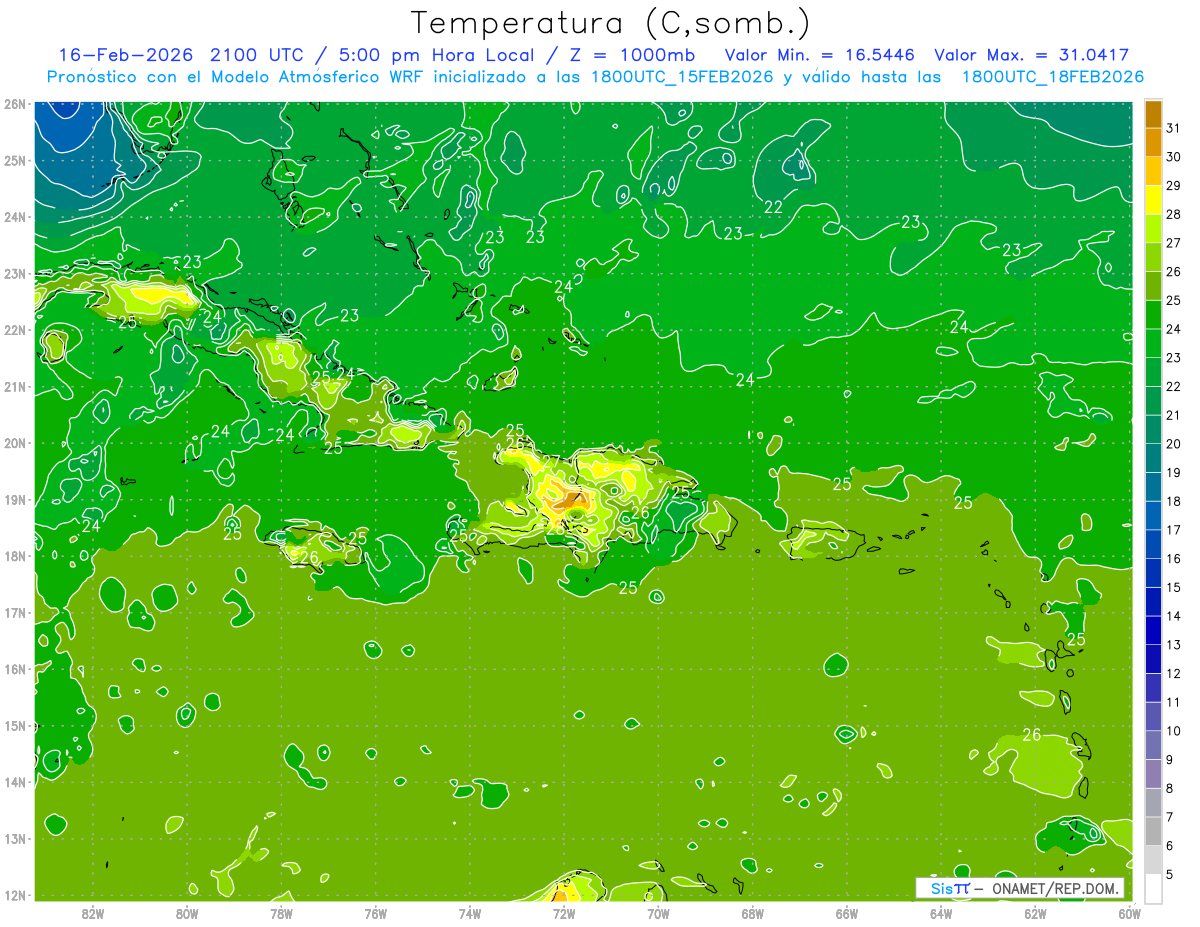Click the color bar label 17
This screenshot has width=1200, height=927.
pyautogui.click(x=1173, y=529)
